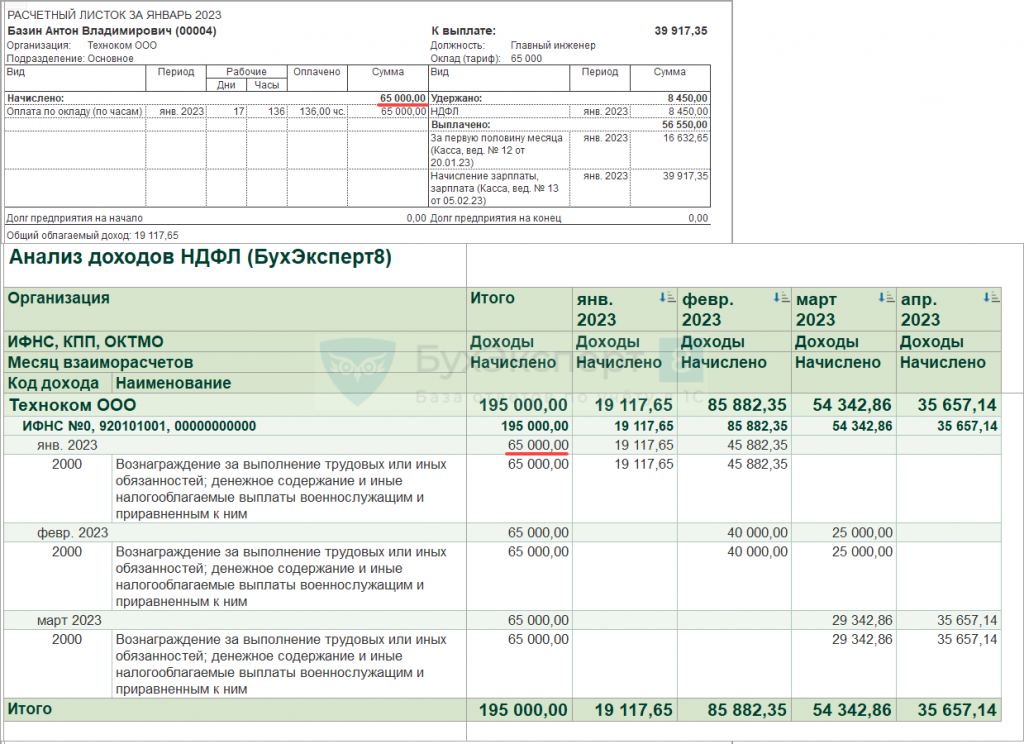Click the position value Главный инженер
The height and width of the screenshot is (744, 1024).
[553, 46]
